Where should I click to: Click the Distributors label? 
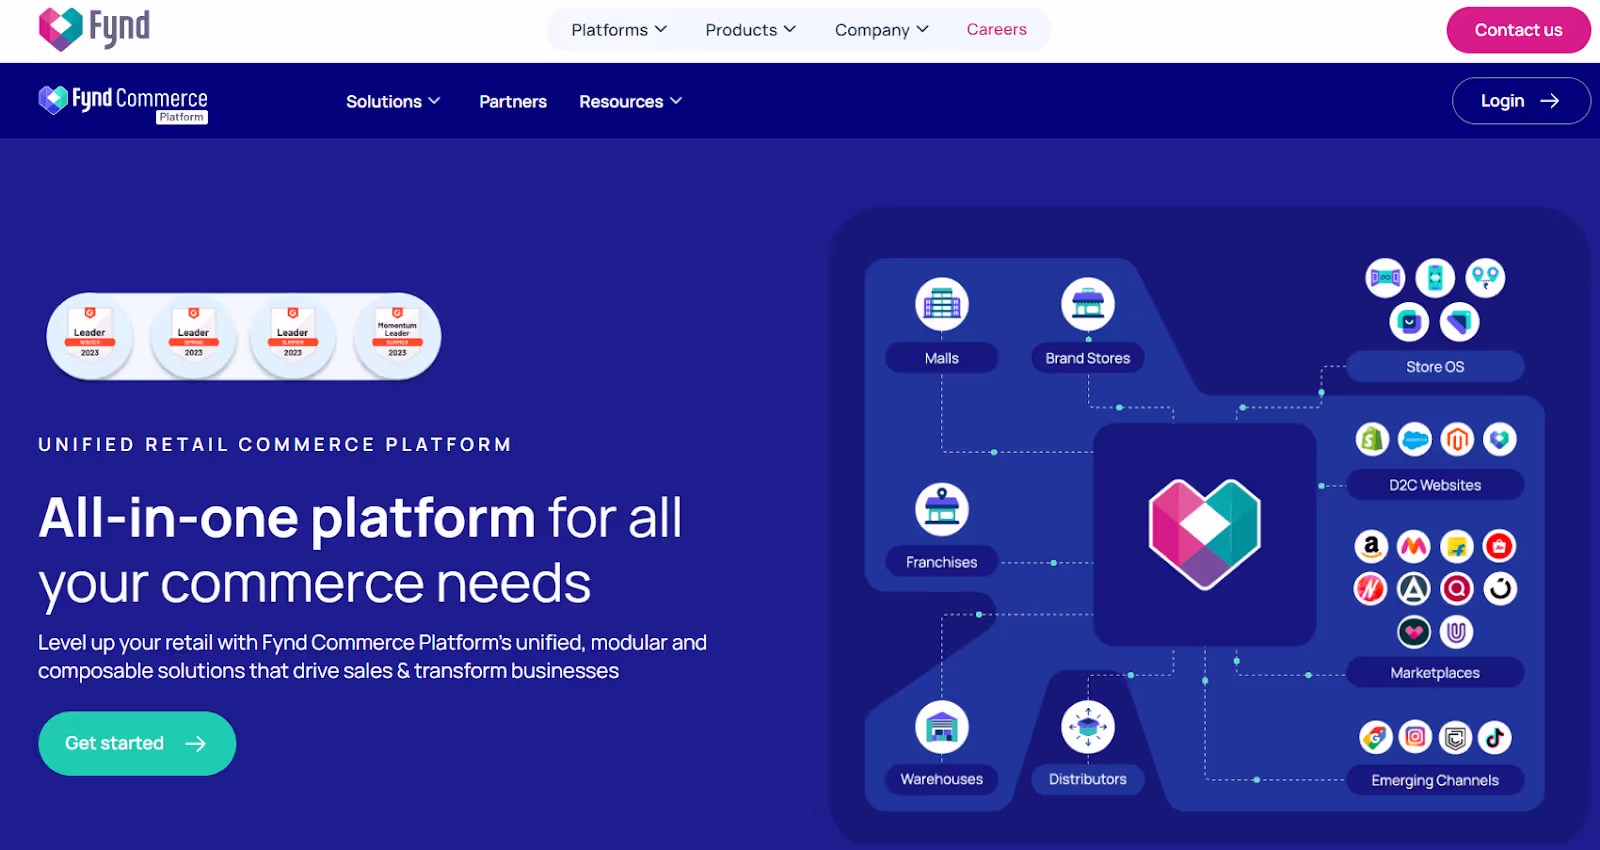[x=1088, y=779]
